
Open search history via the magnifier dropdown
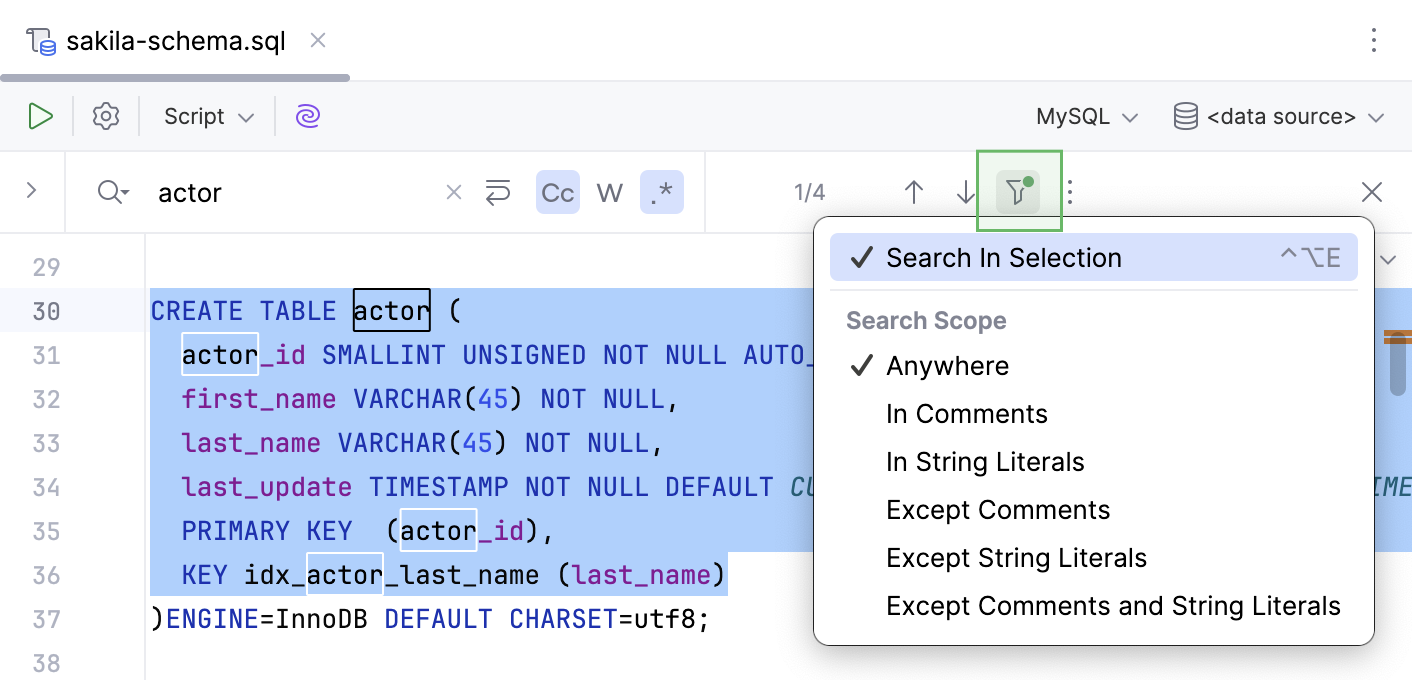(x=112, y=192)
